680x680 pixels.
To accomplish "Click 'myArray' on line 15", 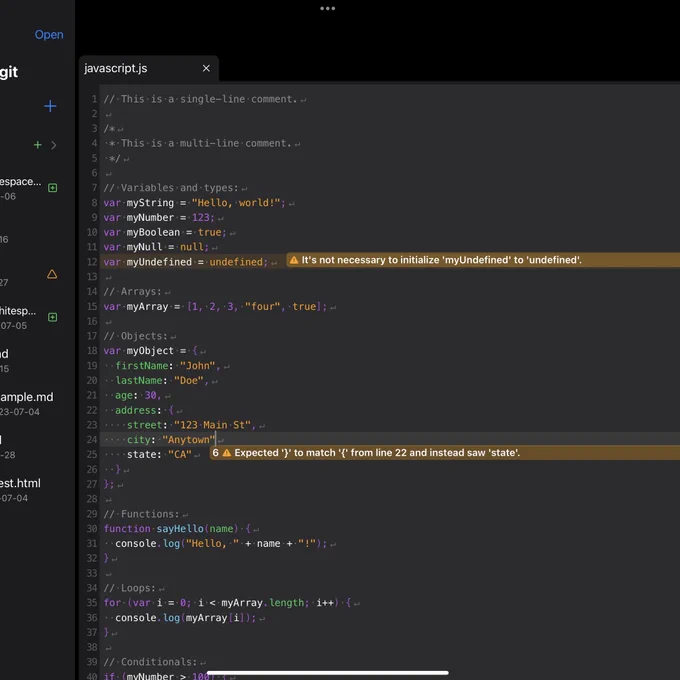I will pos(147,307).
